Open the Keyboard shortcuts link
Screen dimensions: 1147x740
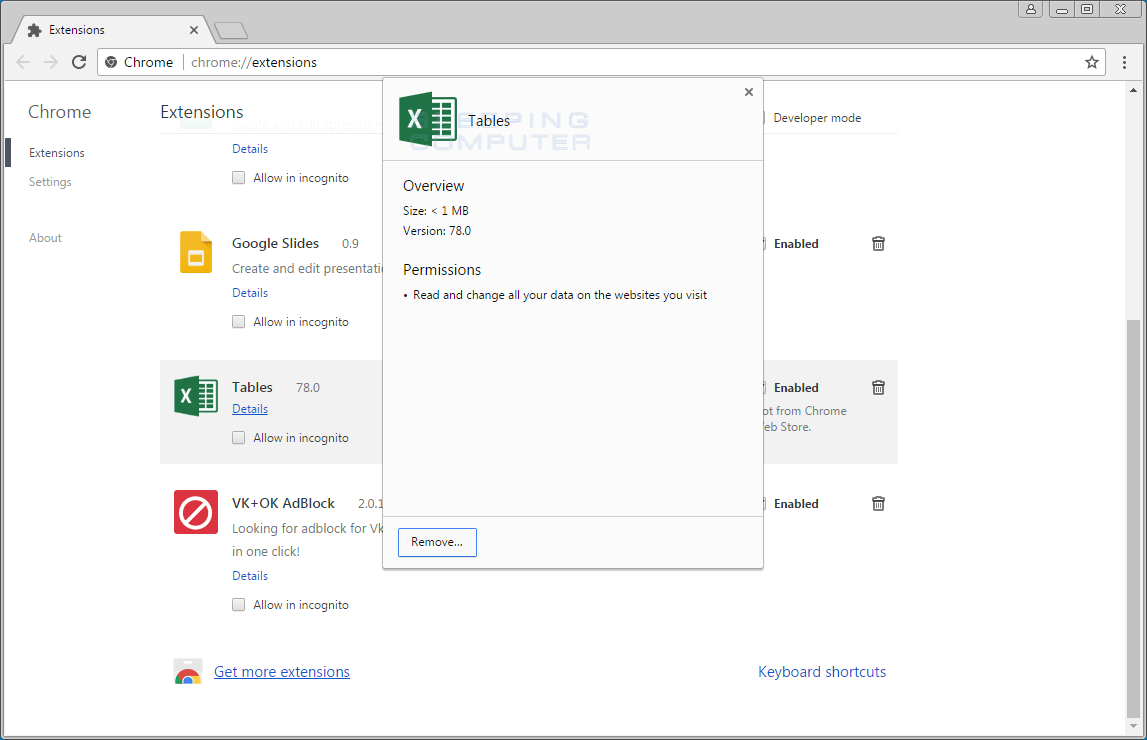[822, 671]
